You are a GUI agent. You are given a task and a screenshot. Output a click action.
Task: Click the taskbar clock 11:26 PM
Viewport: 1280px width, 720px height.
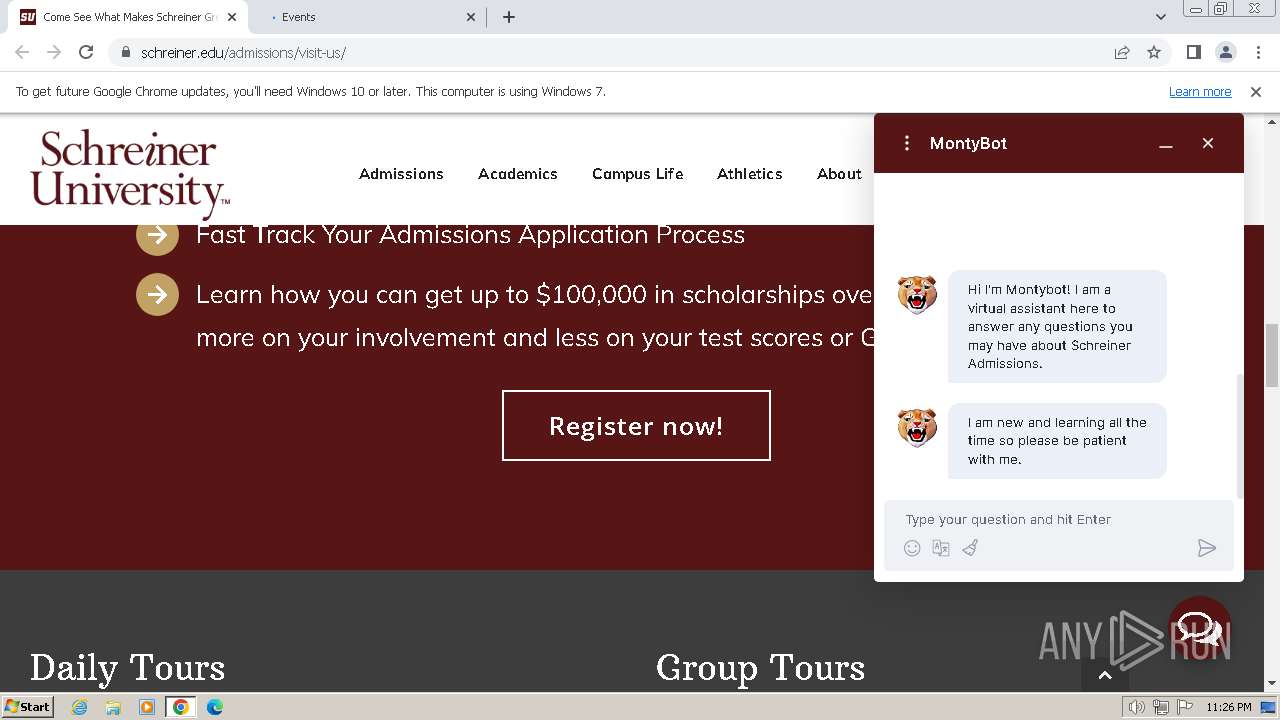click(1229, 707)
